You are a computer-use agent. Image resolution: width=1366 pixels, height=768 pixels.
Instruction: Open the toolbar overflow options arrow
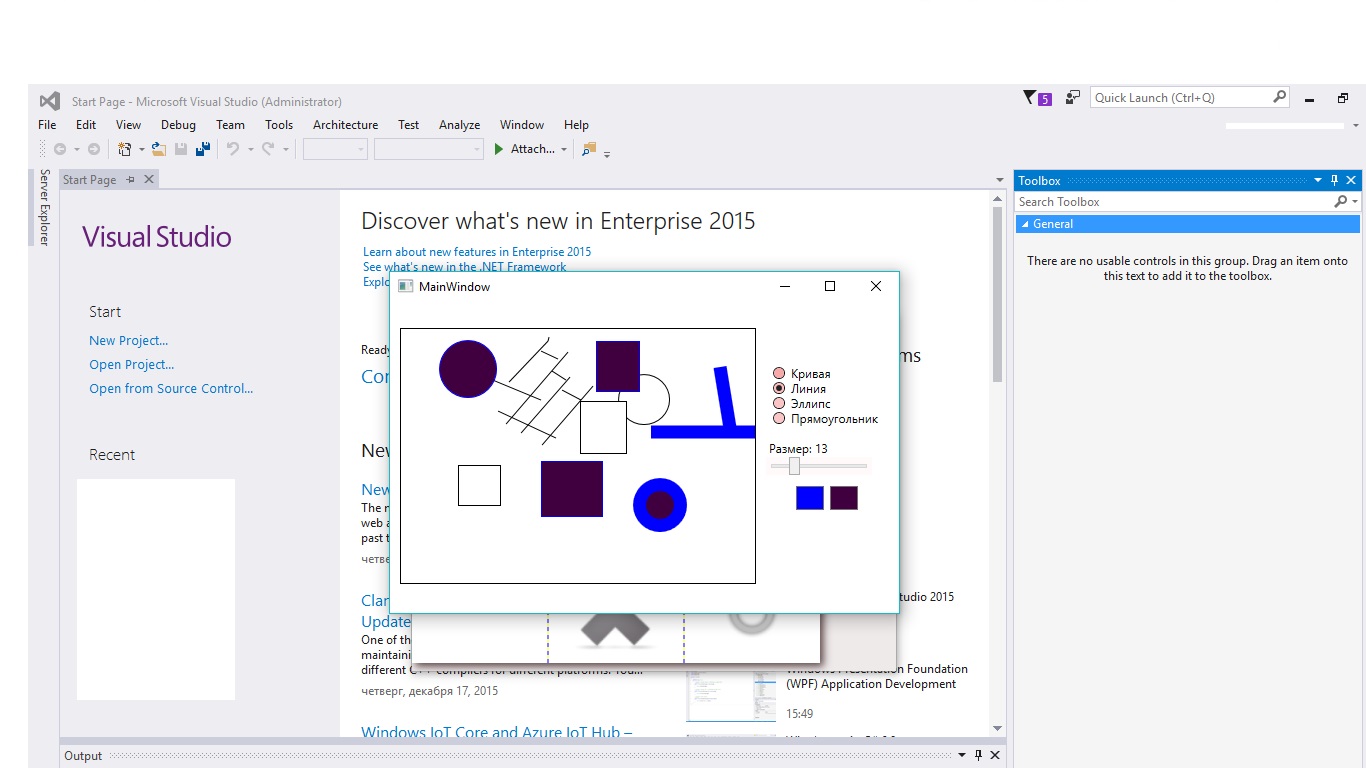[607, 154]
